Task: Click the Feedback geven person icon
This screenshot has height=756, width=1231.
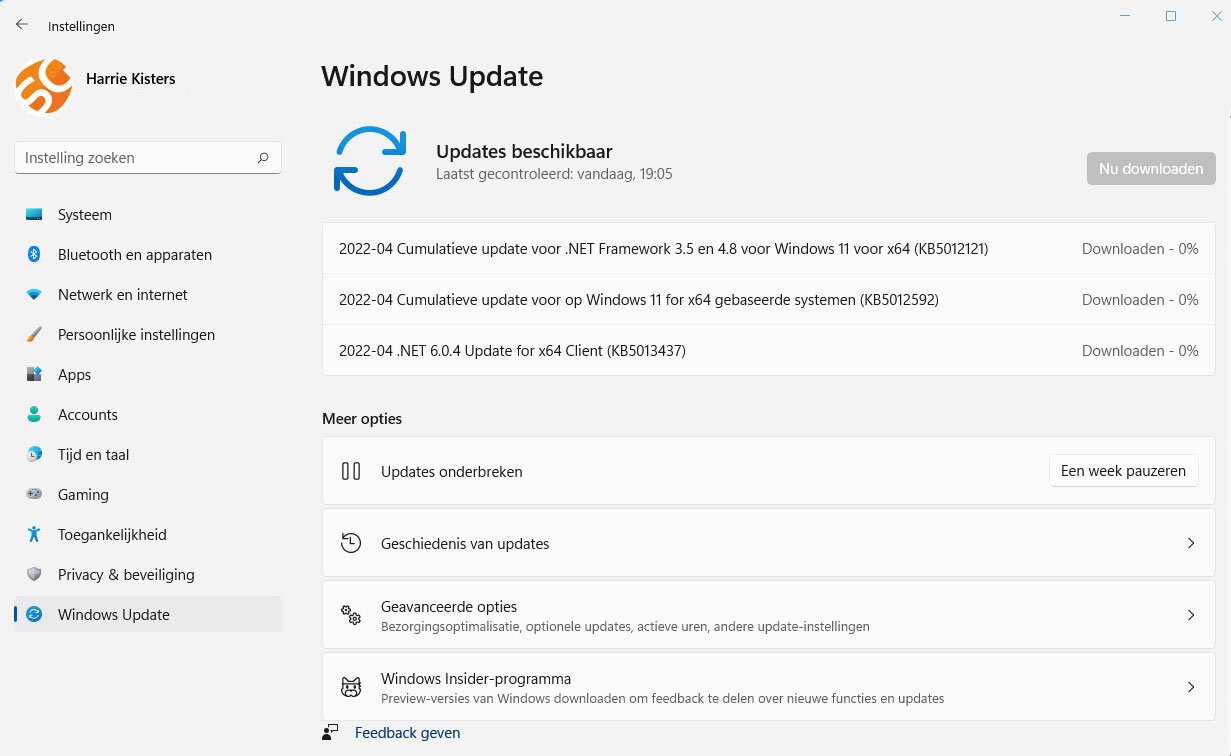Action: (331, 733)
